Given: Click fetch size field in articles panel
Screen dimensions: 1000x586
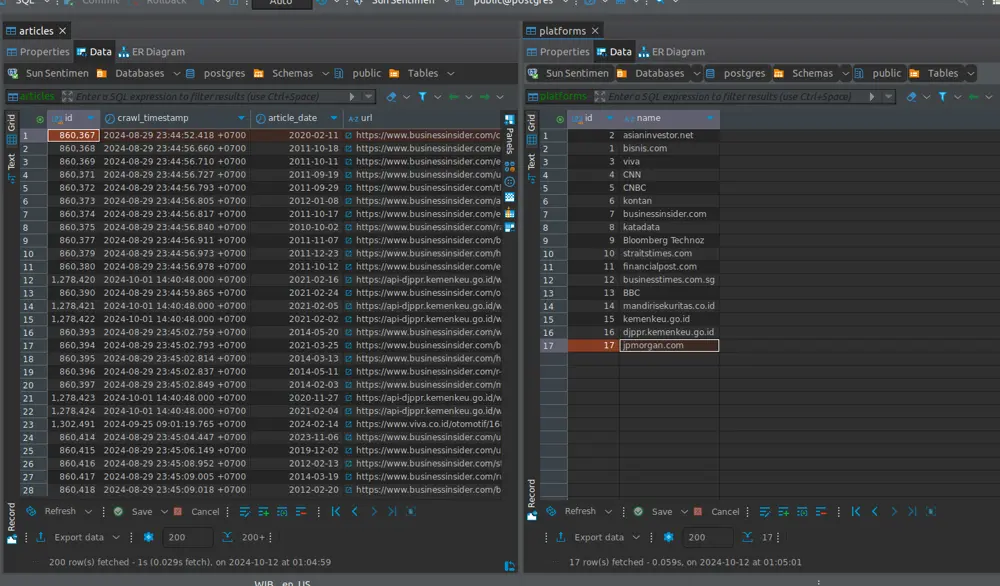Looking at the screenshot, I should click(x=187, y=538).
